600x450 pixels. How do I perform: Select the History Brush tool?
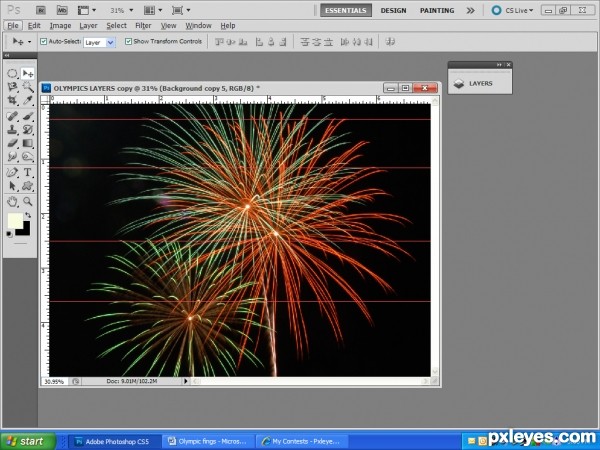point(28,129)
